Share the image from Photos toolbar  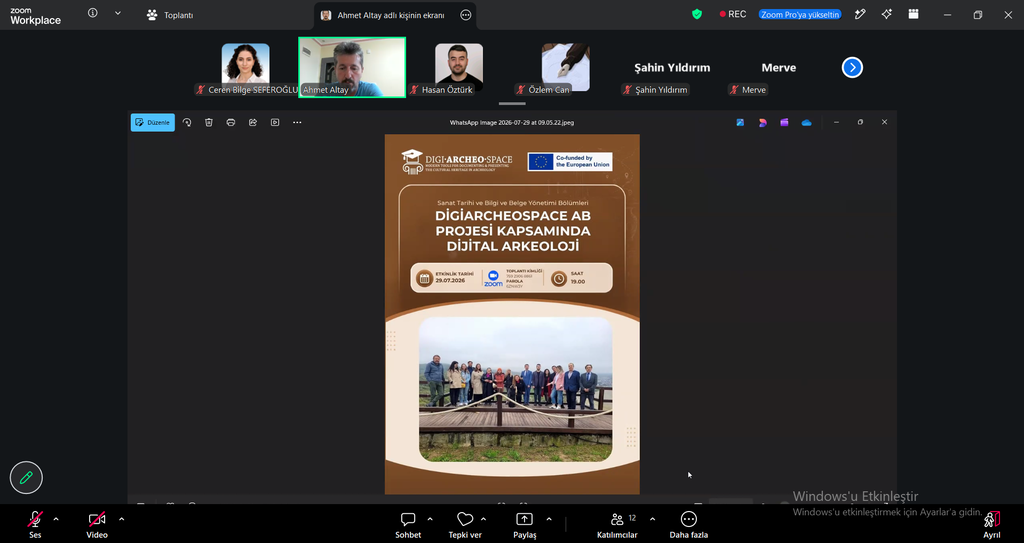253,122
